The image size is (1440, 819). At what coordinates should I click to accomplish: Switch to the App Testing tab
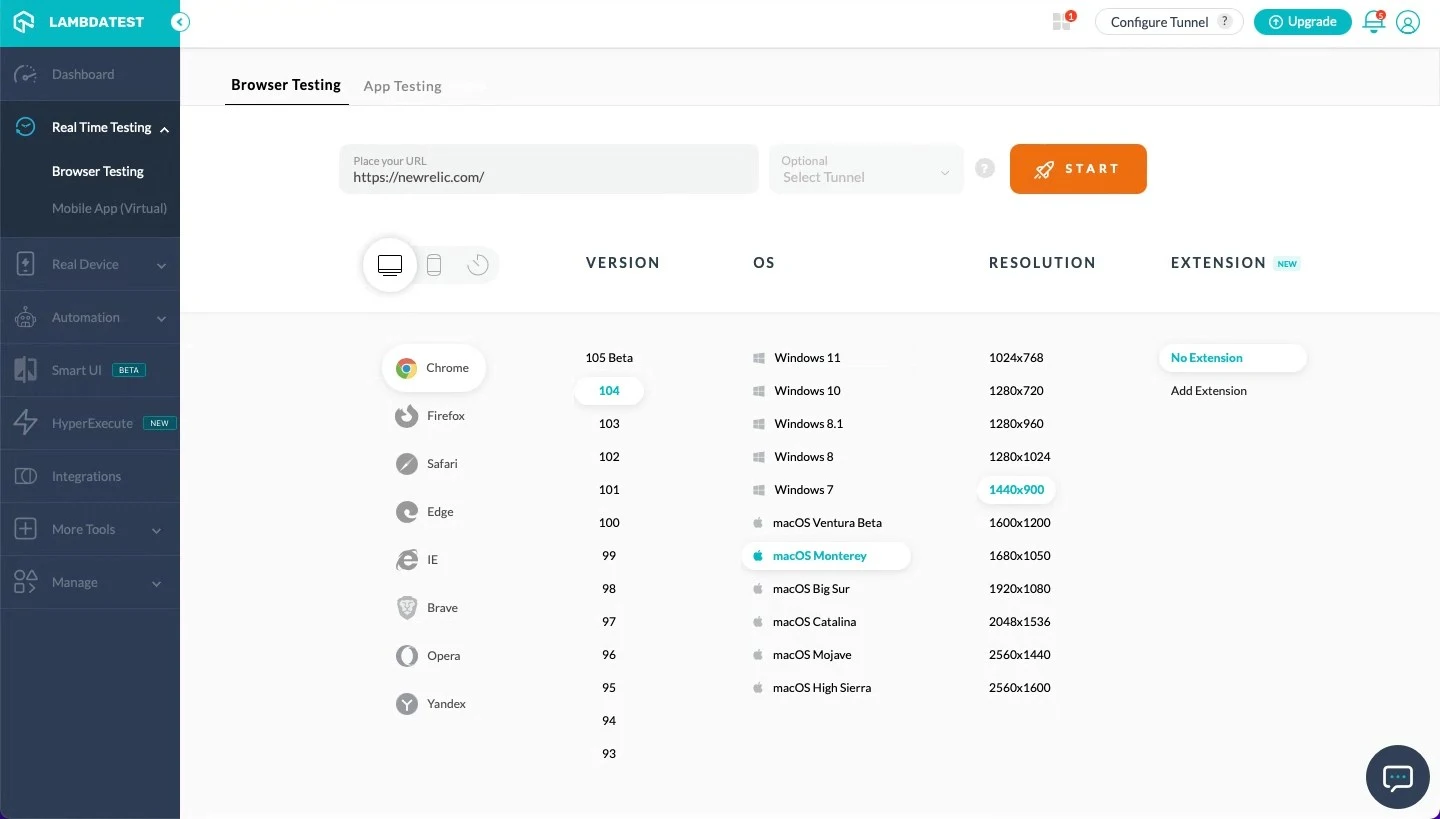(x=402, y=86)
